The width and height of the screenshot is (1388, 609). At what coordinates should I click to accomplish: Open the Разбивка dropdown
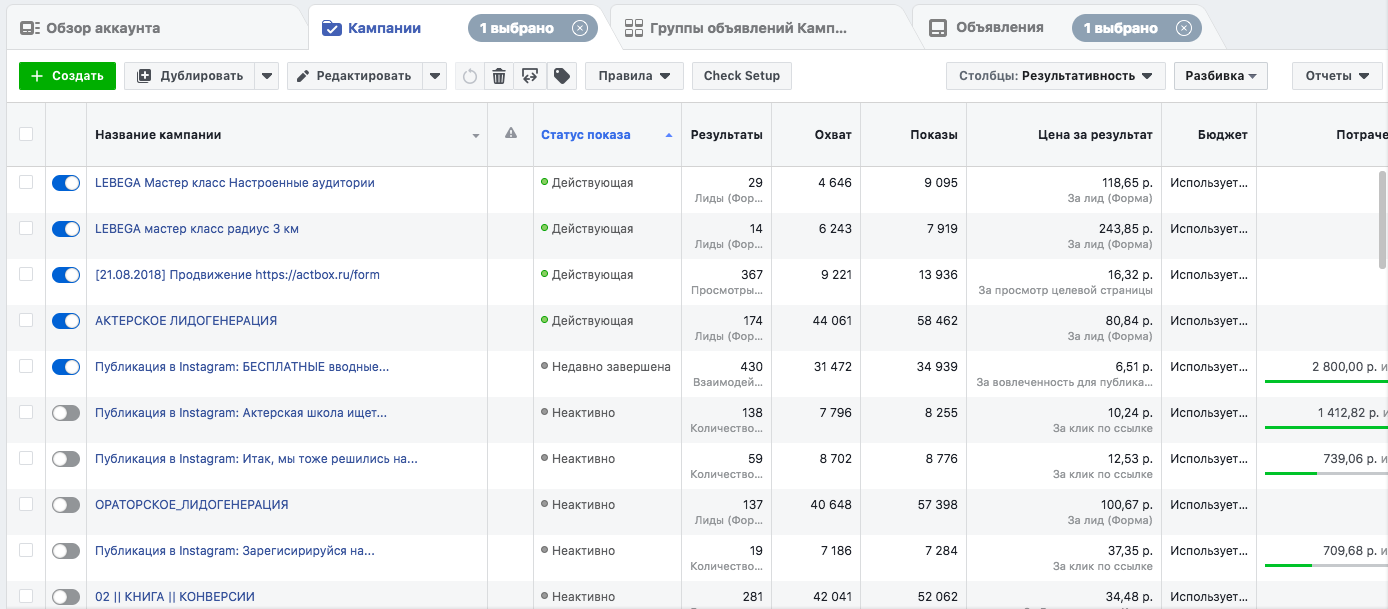[1220, 76]
